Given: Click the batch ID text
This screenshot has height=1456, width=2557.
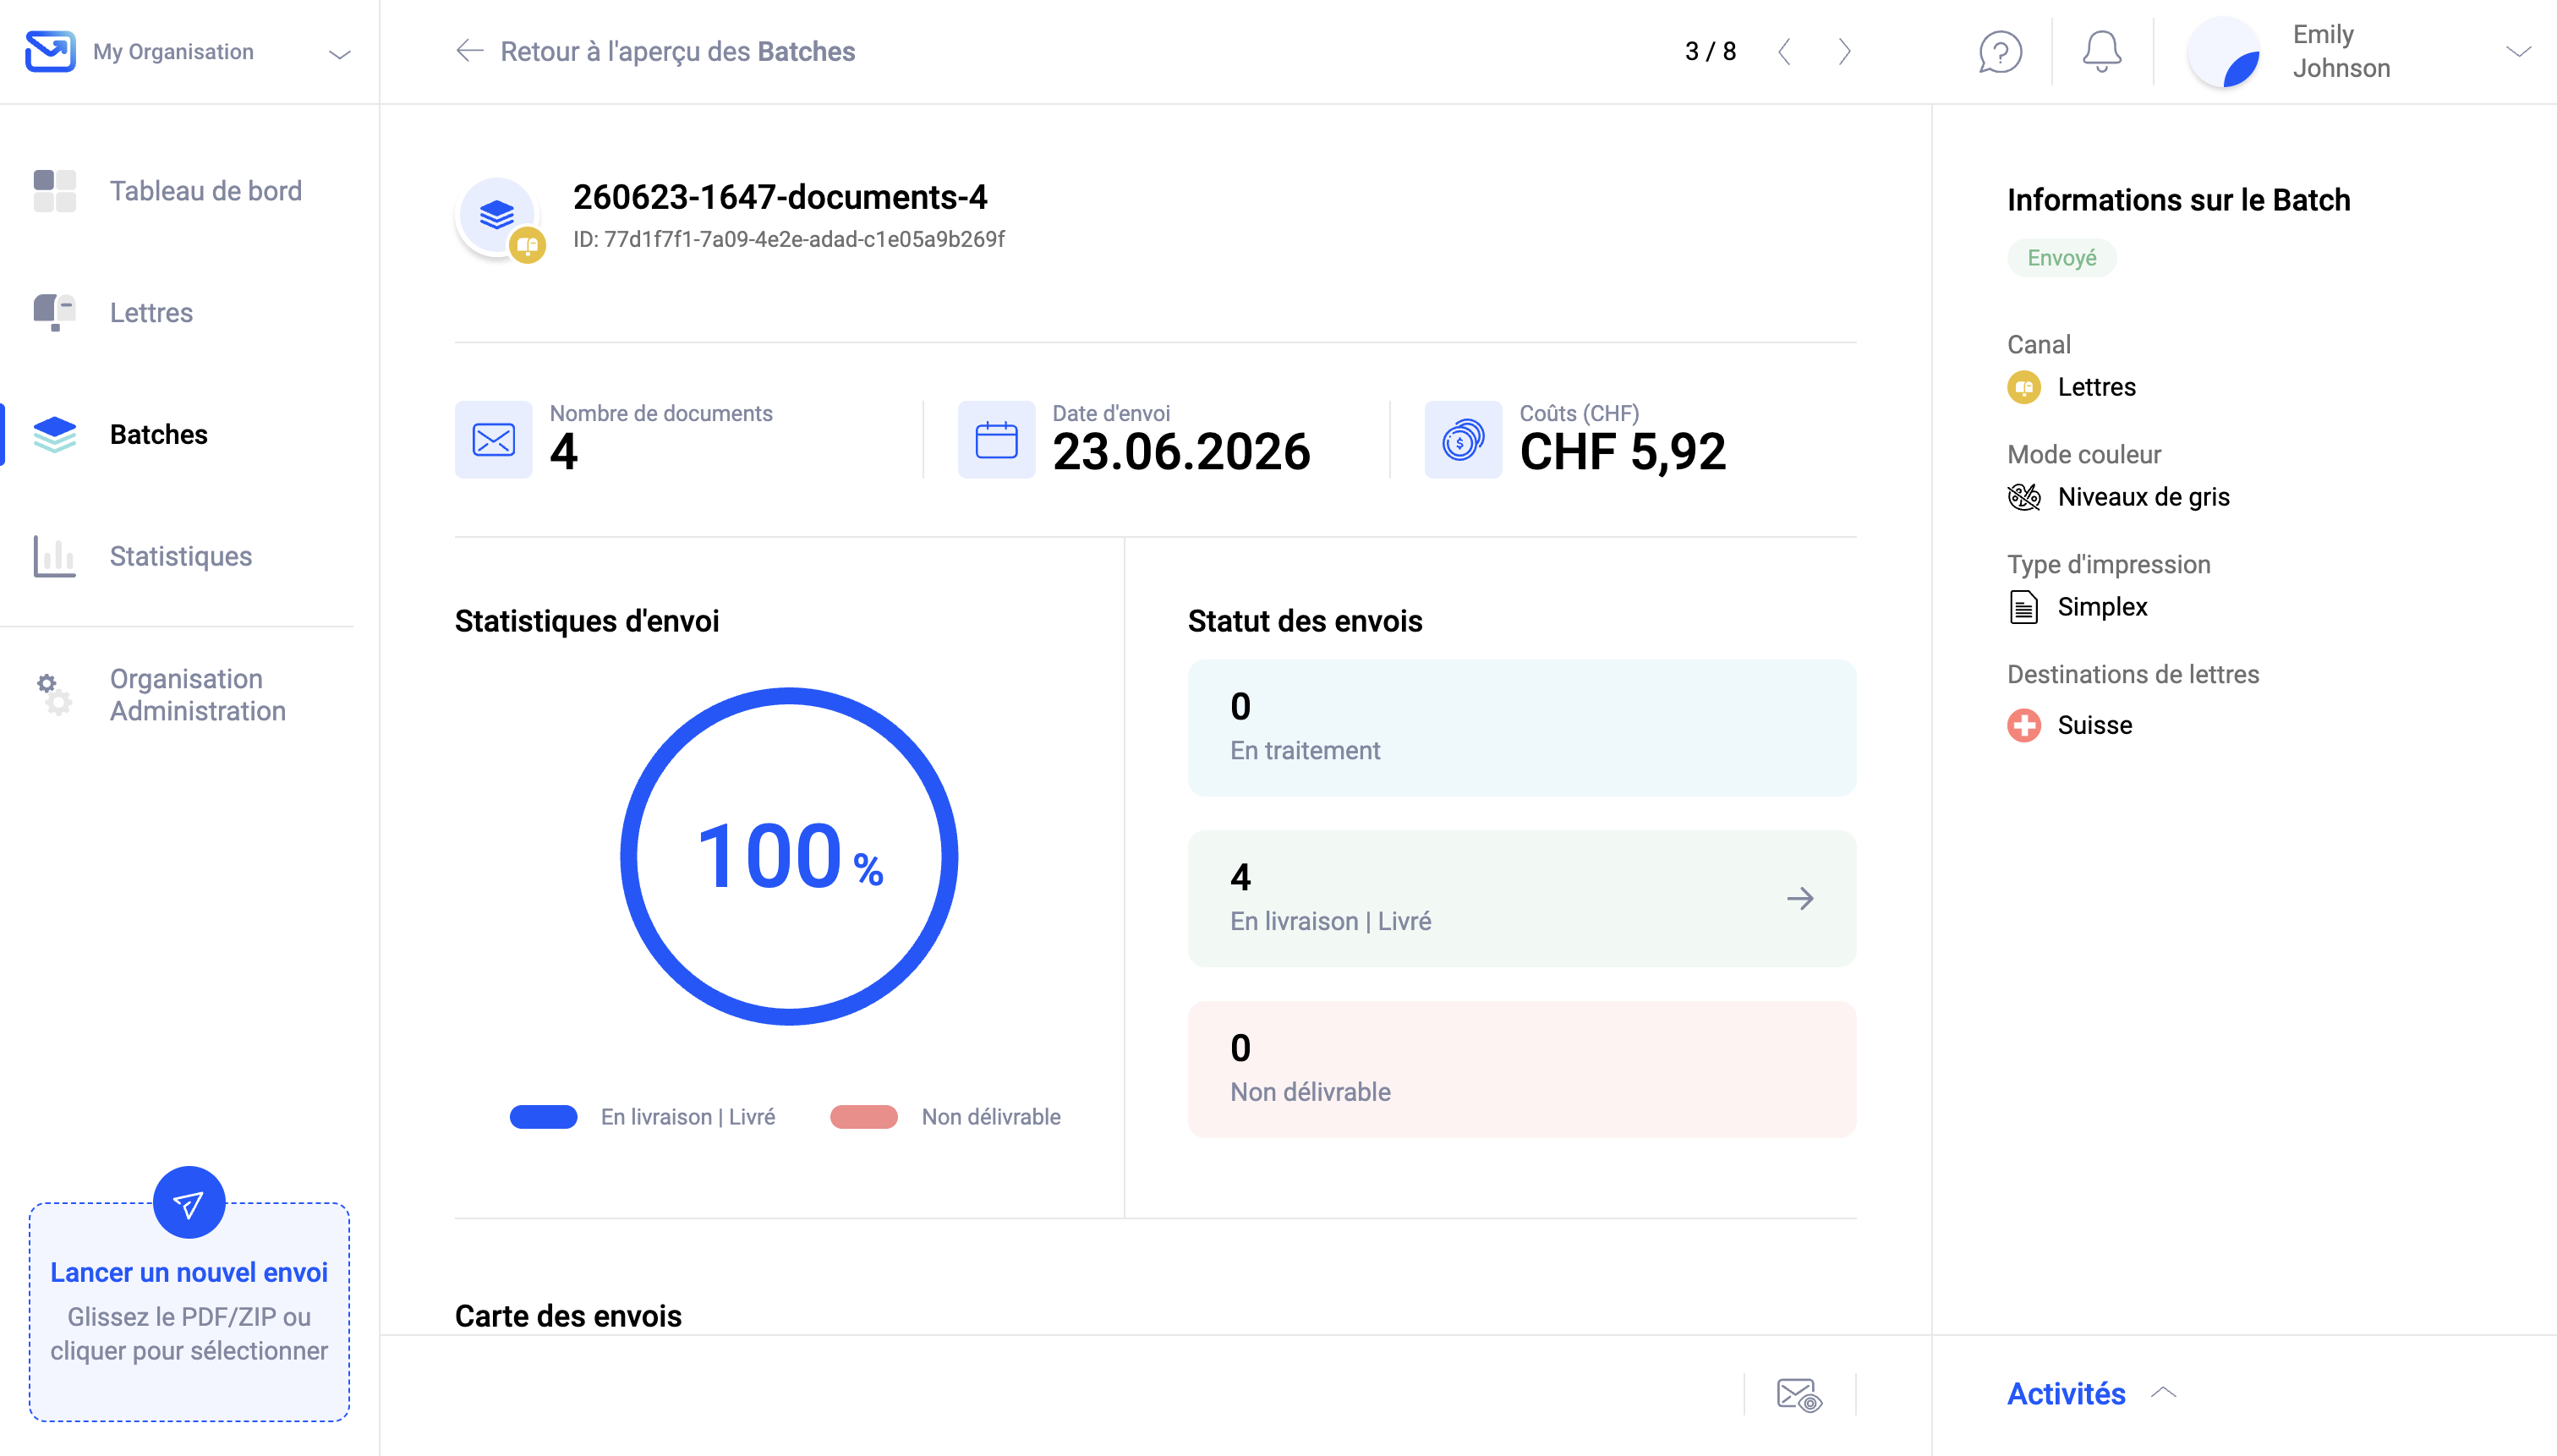Looking at the screenshot, I should pos(789,239).
